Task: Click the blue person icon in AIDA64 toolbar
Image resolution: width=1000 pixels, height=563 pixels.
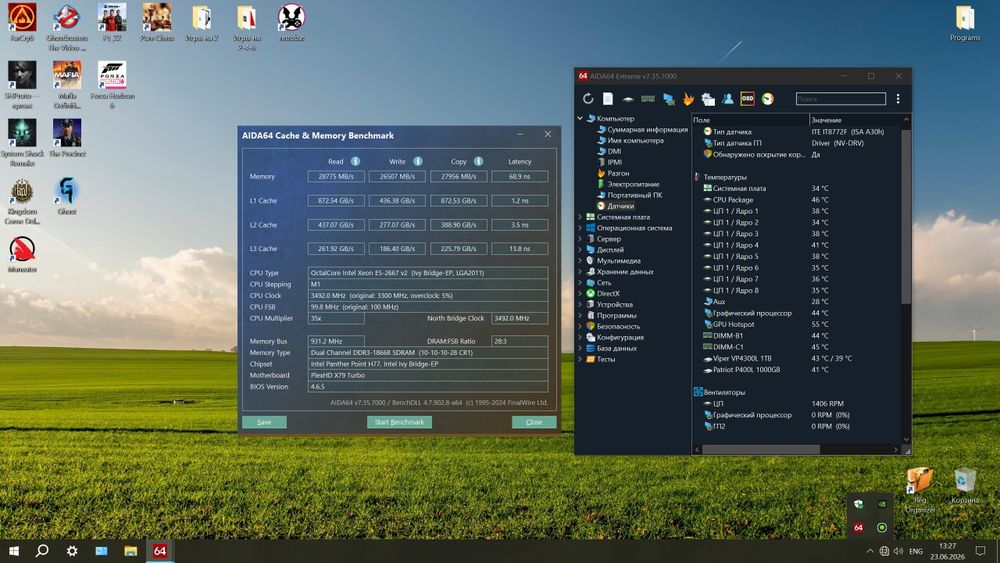Action: 728,99
